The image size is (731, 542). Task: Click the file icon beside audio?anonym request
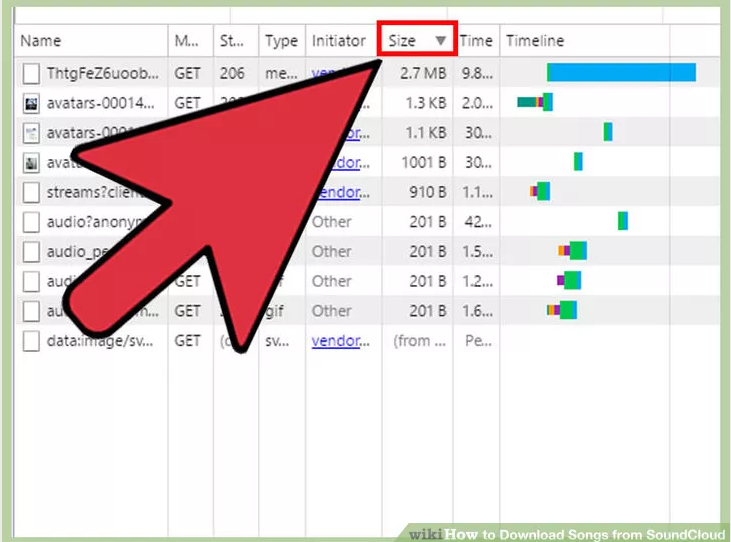tap(31, 222)
